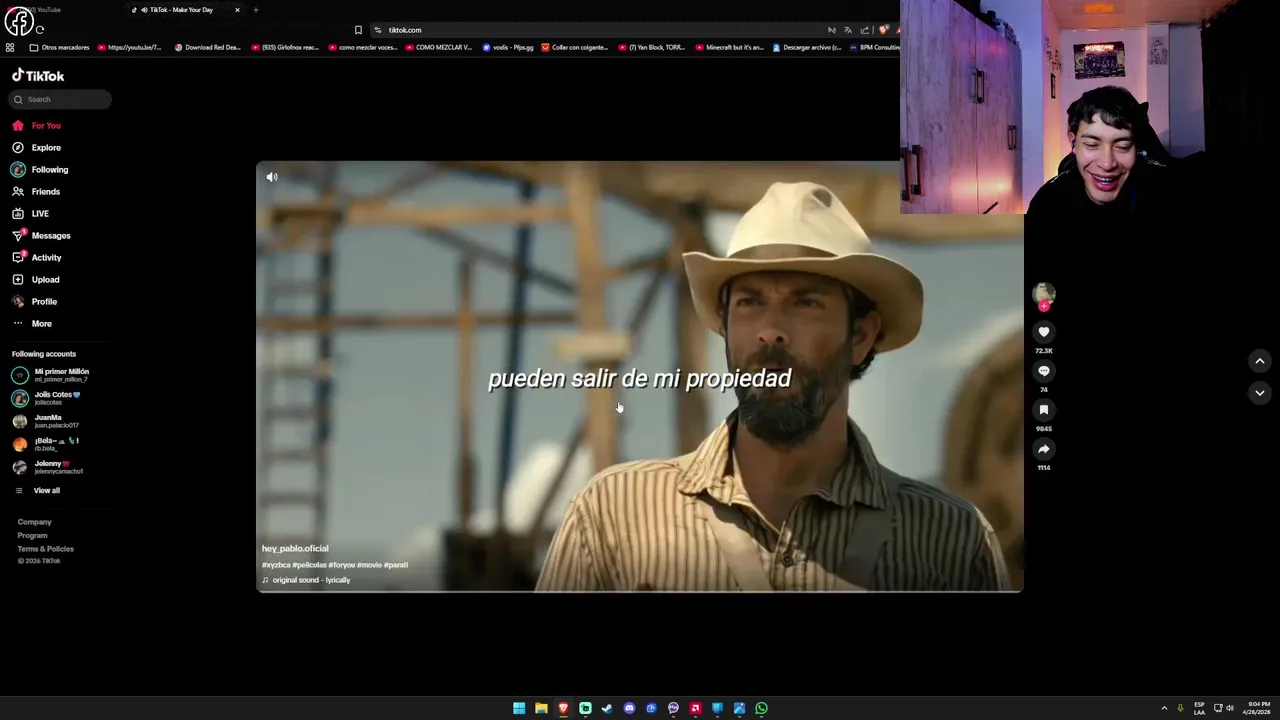Open the Following feed
The image size is (1280, 720).
[40, 170]
